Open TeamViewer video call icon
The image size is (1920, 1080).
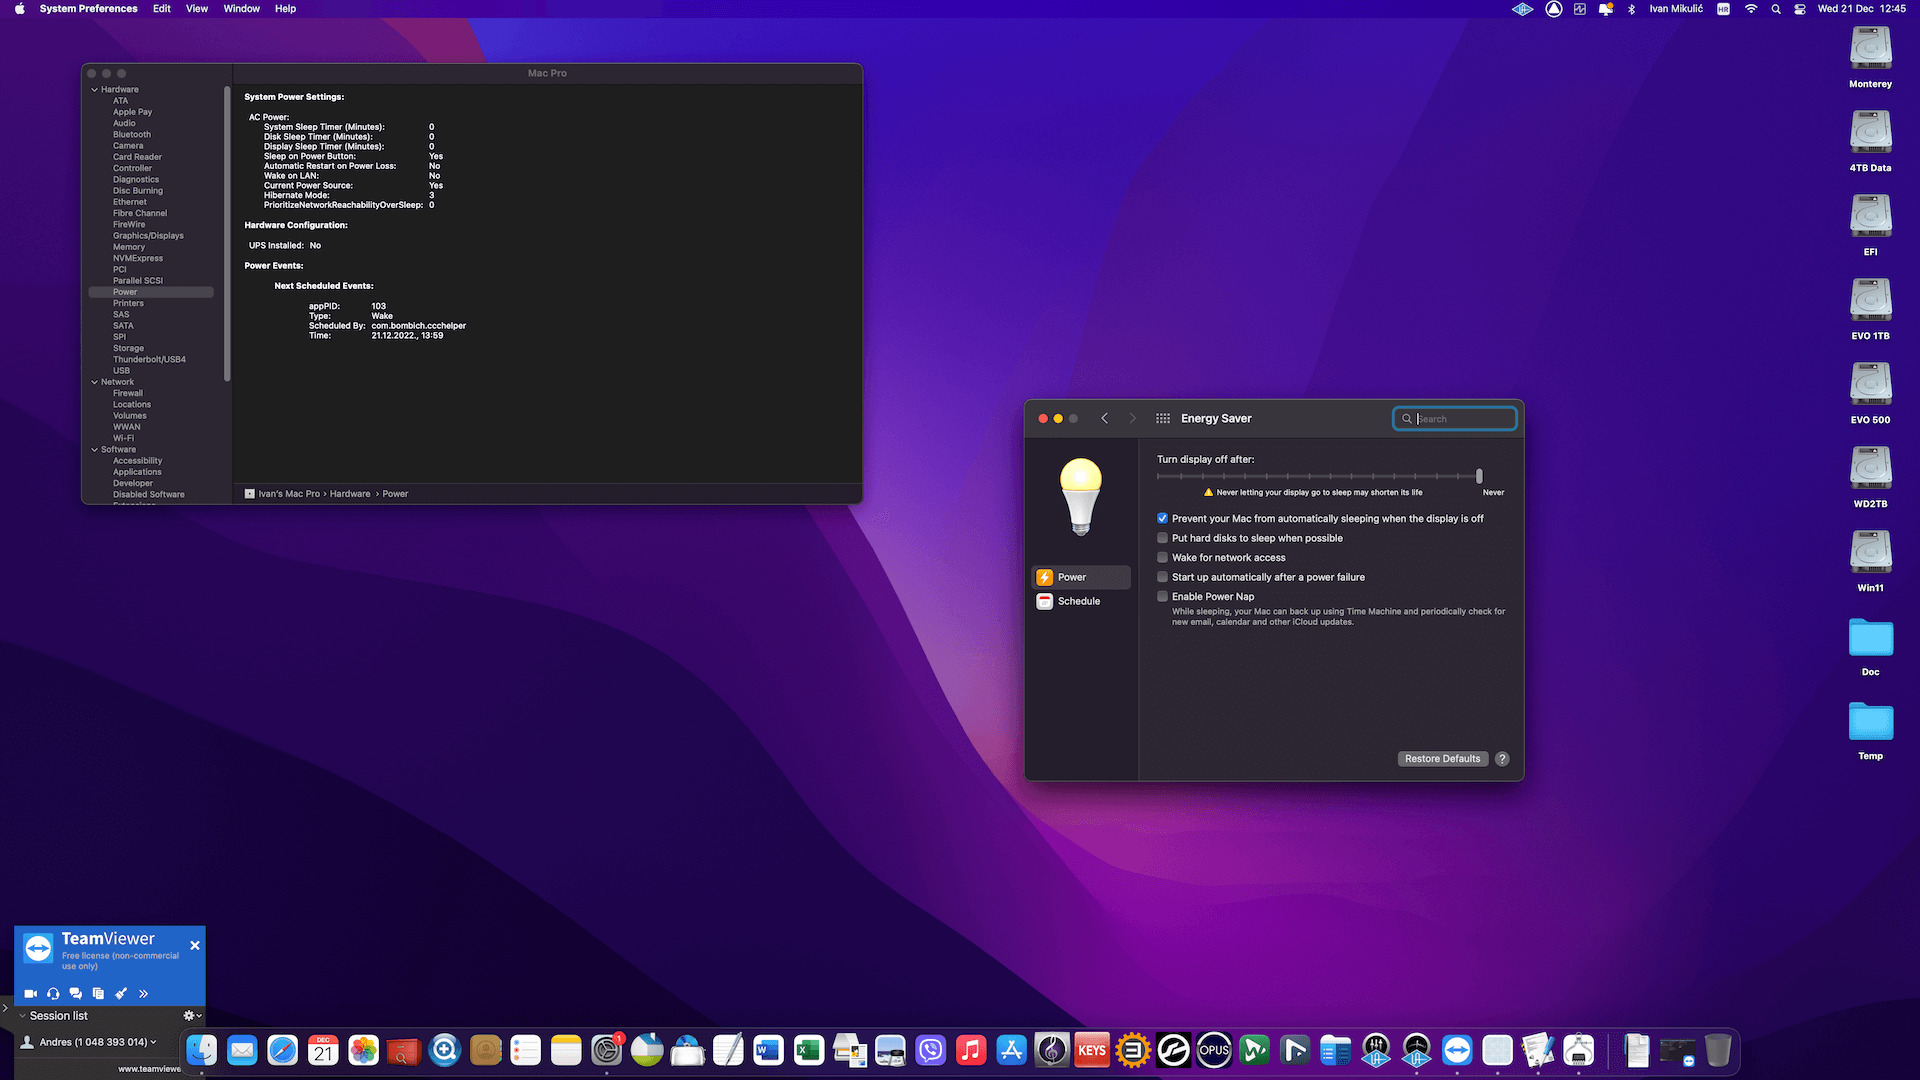[31, 993]
